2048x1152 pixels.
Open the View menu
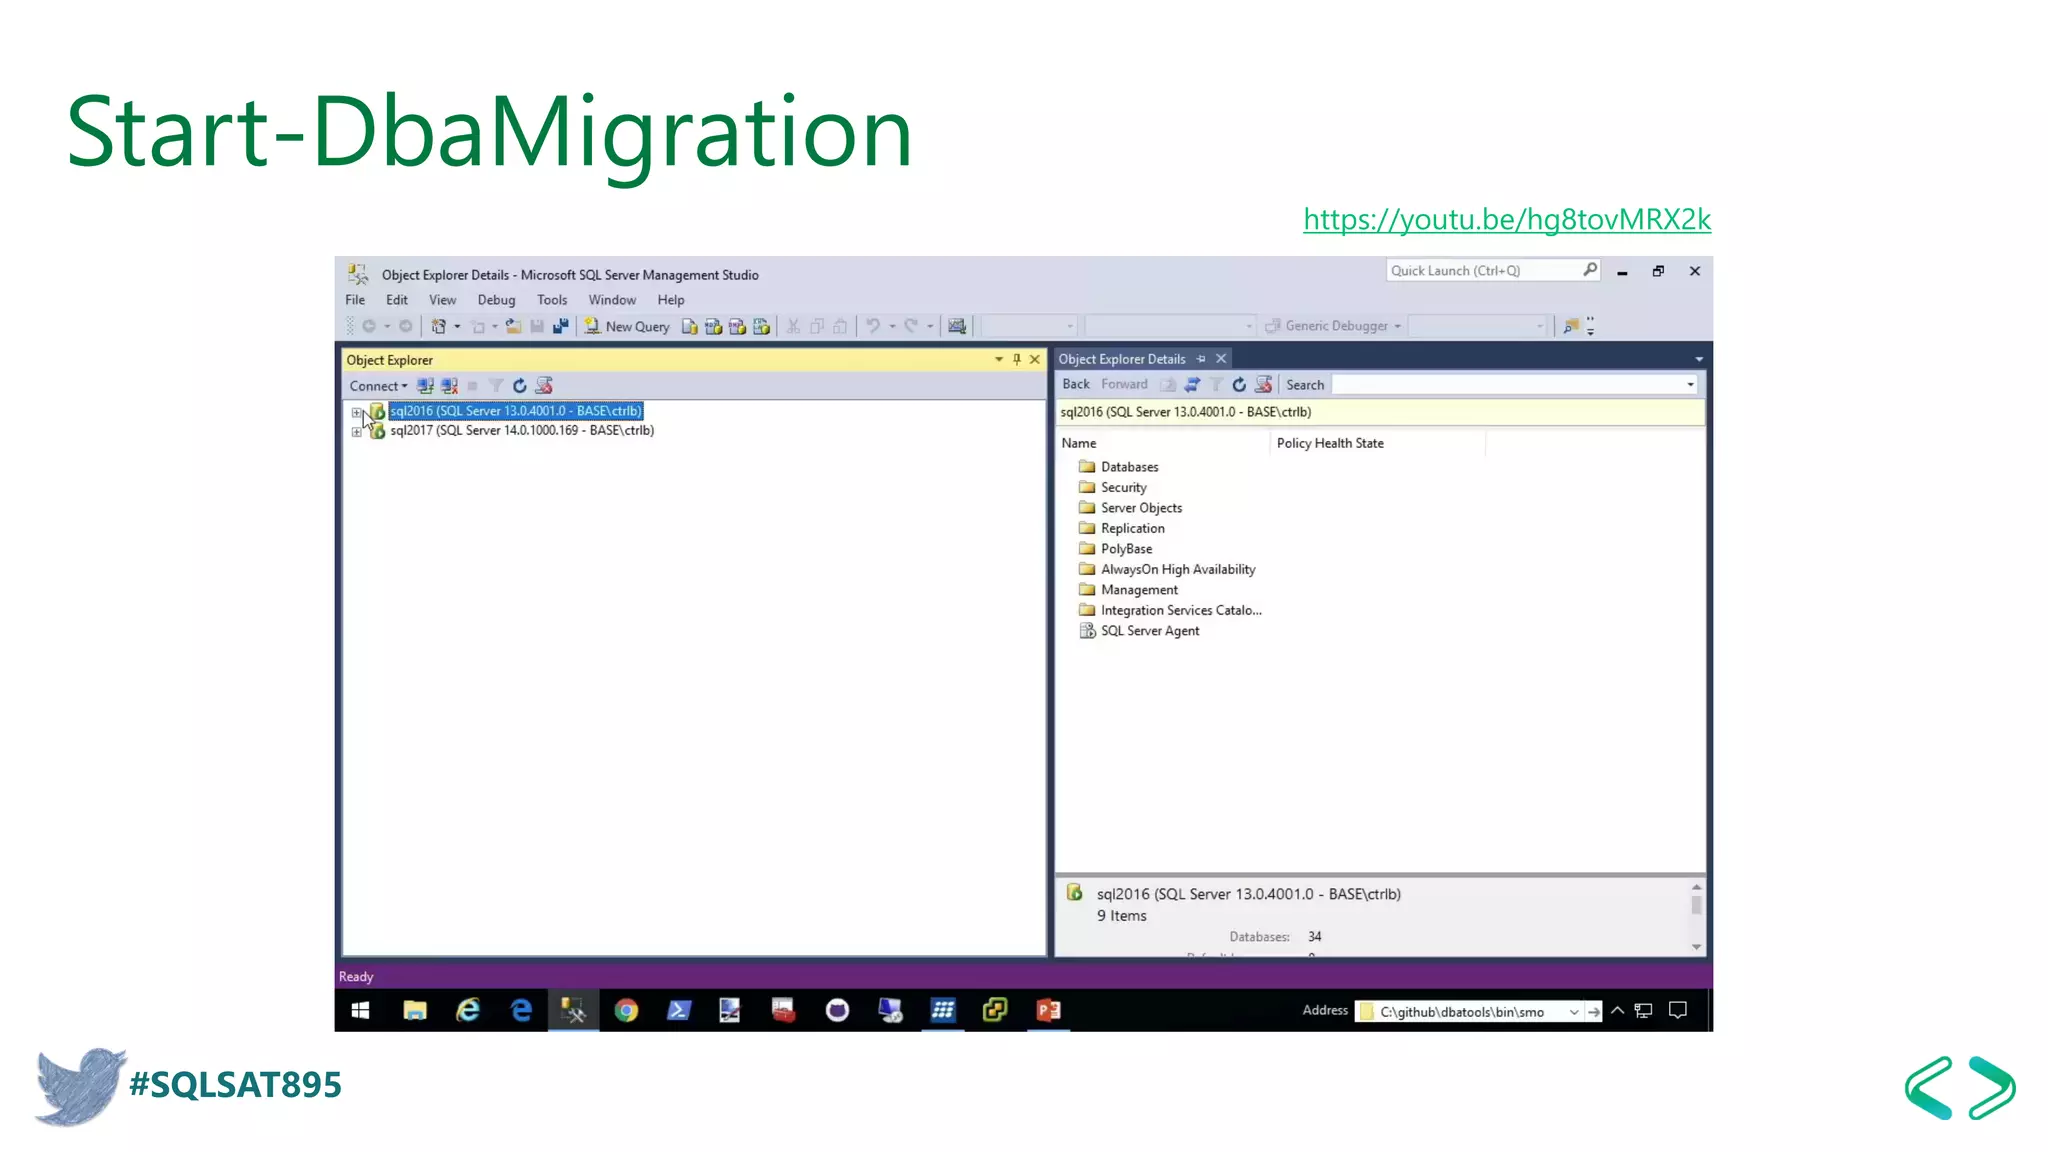pyautogui.click(x=442, y=300)
